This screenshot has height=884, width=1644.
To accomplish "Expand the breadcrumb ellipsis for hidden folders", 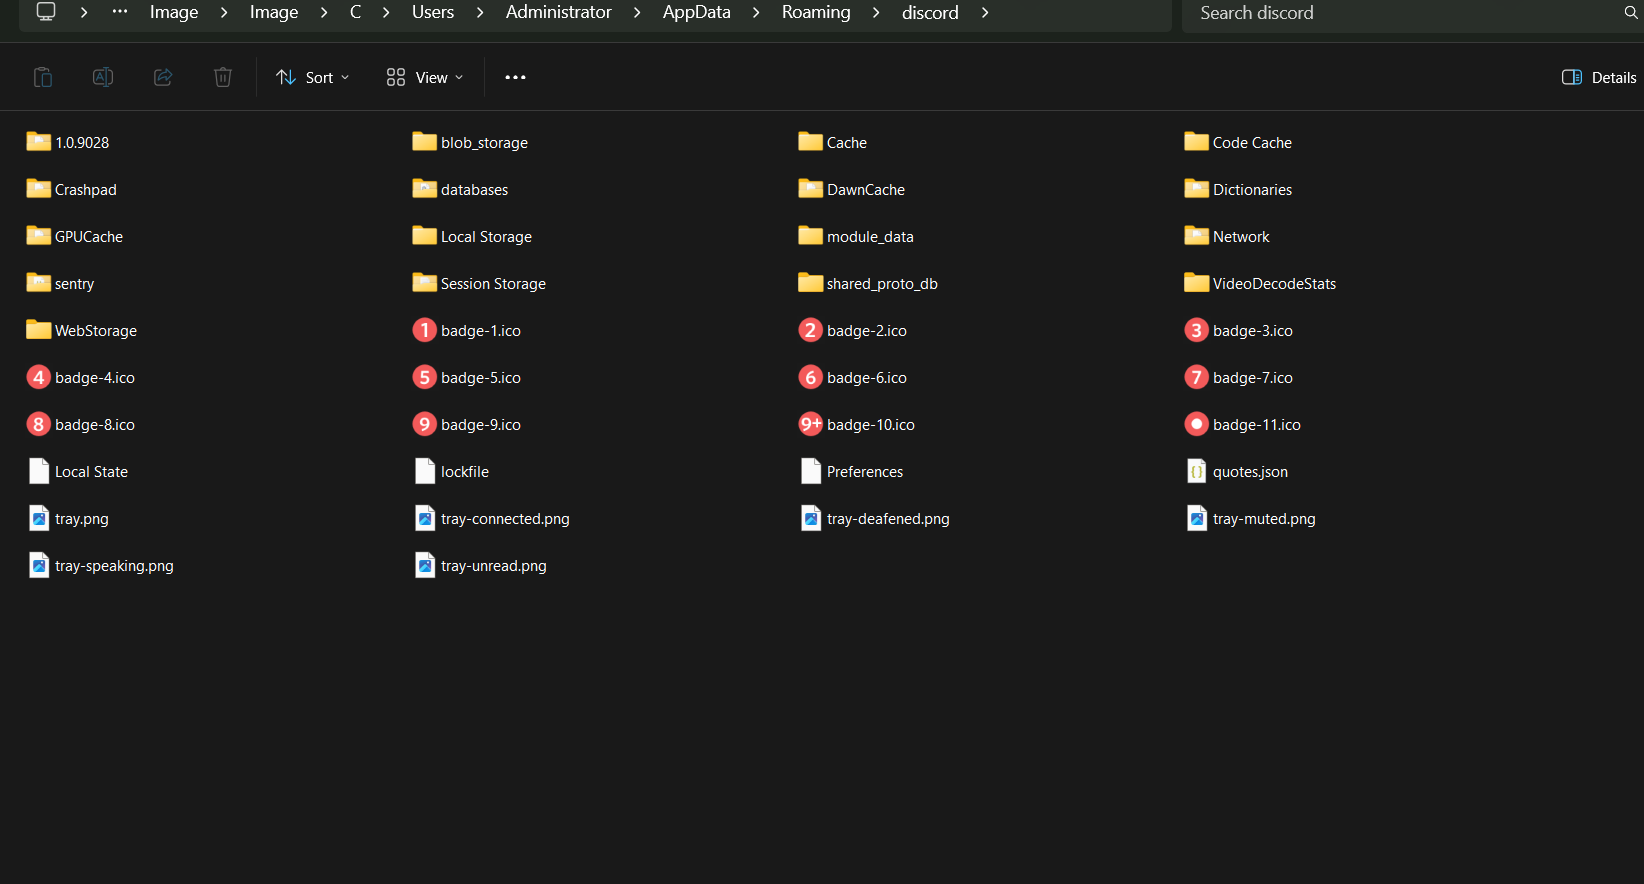I will (120, 12).
